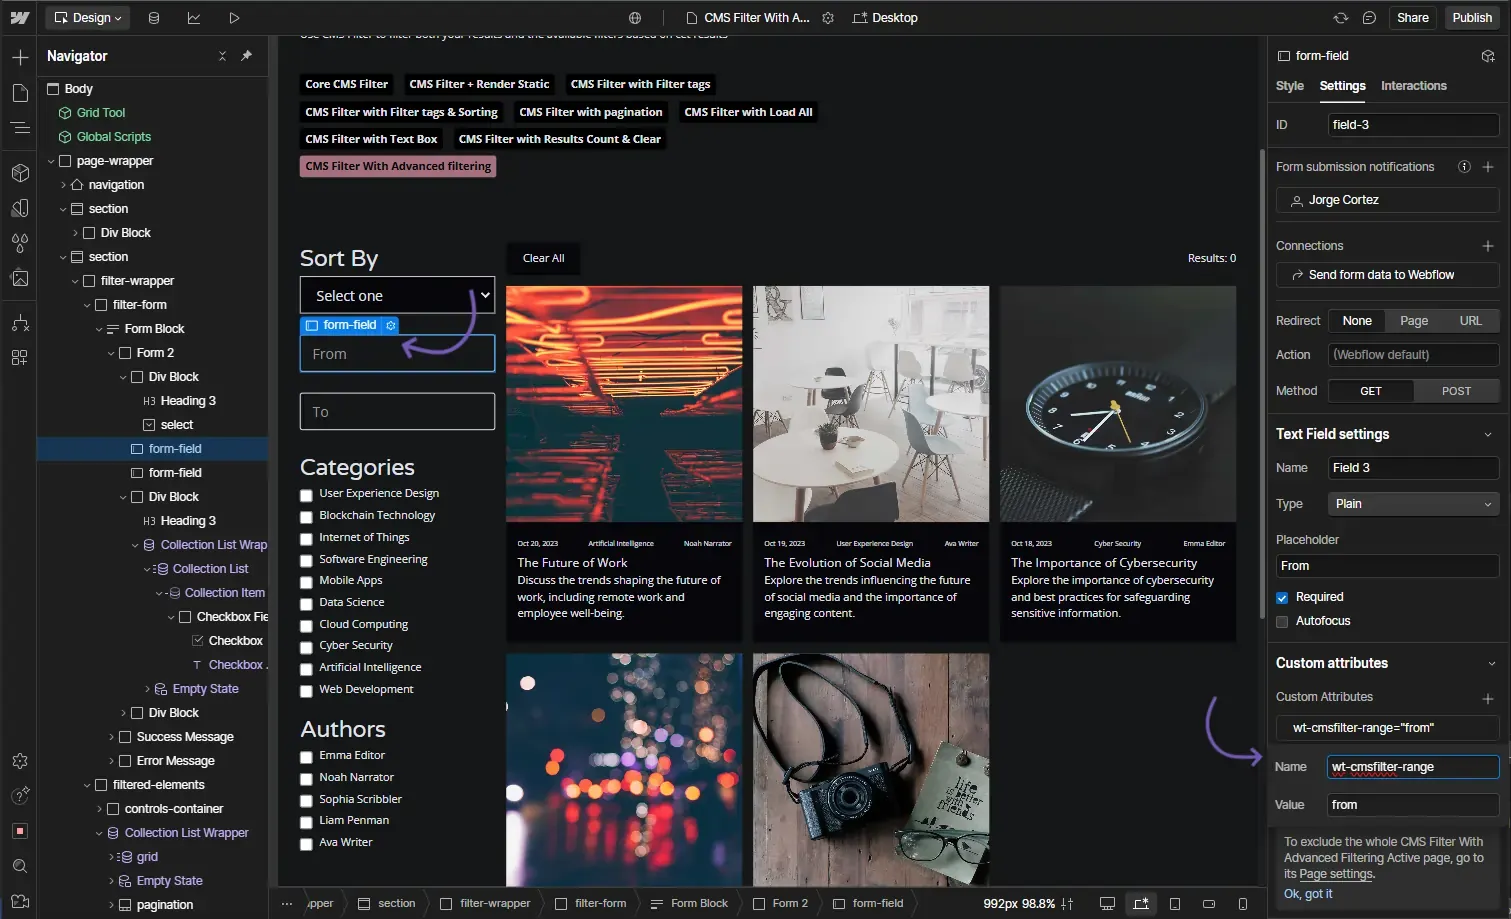This screenshot has height=919, width=1511.
Task: Open the Add elements panel
Action: (x=20, y=57)
